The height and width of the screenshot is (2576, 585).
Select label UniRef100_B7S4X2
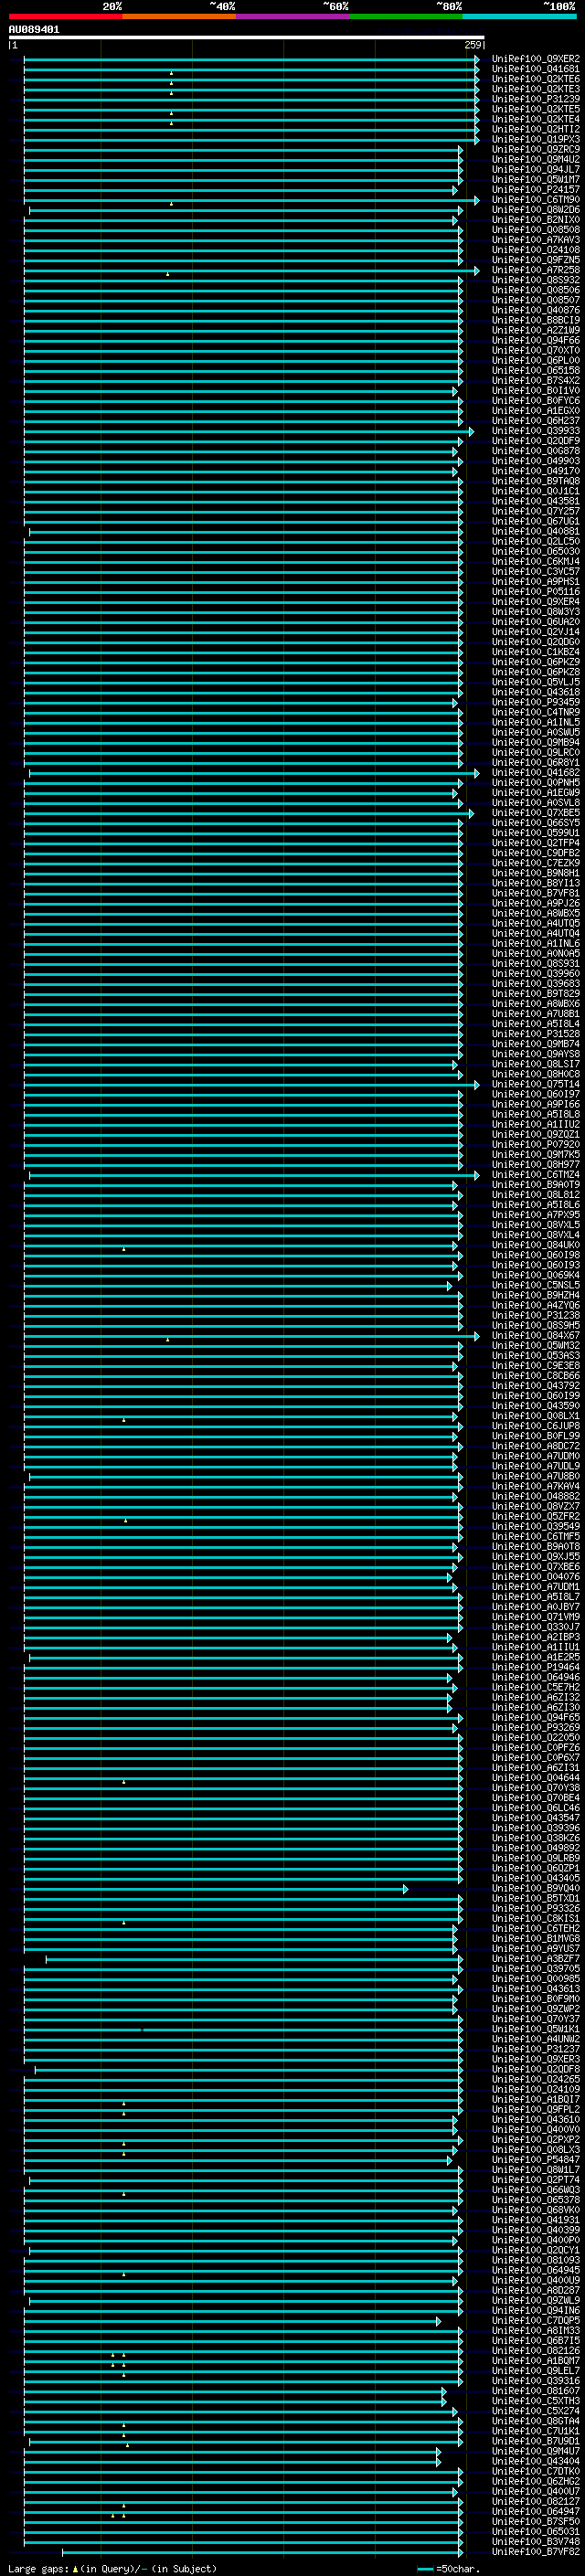[536, 381]
